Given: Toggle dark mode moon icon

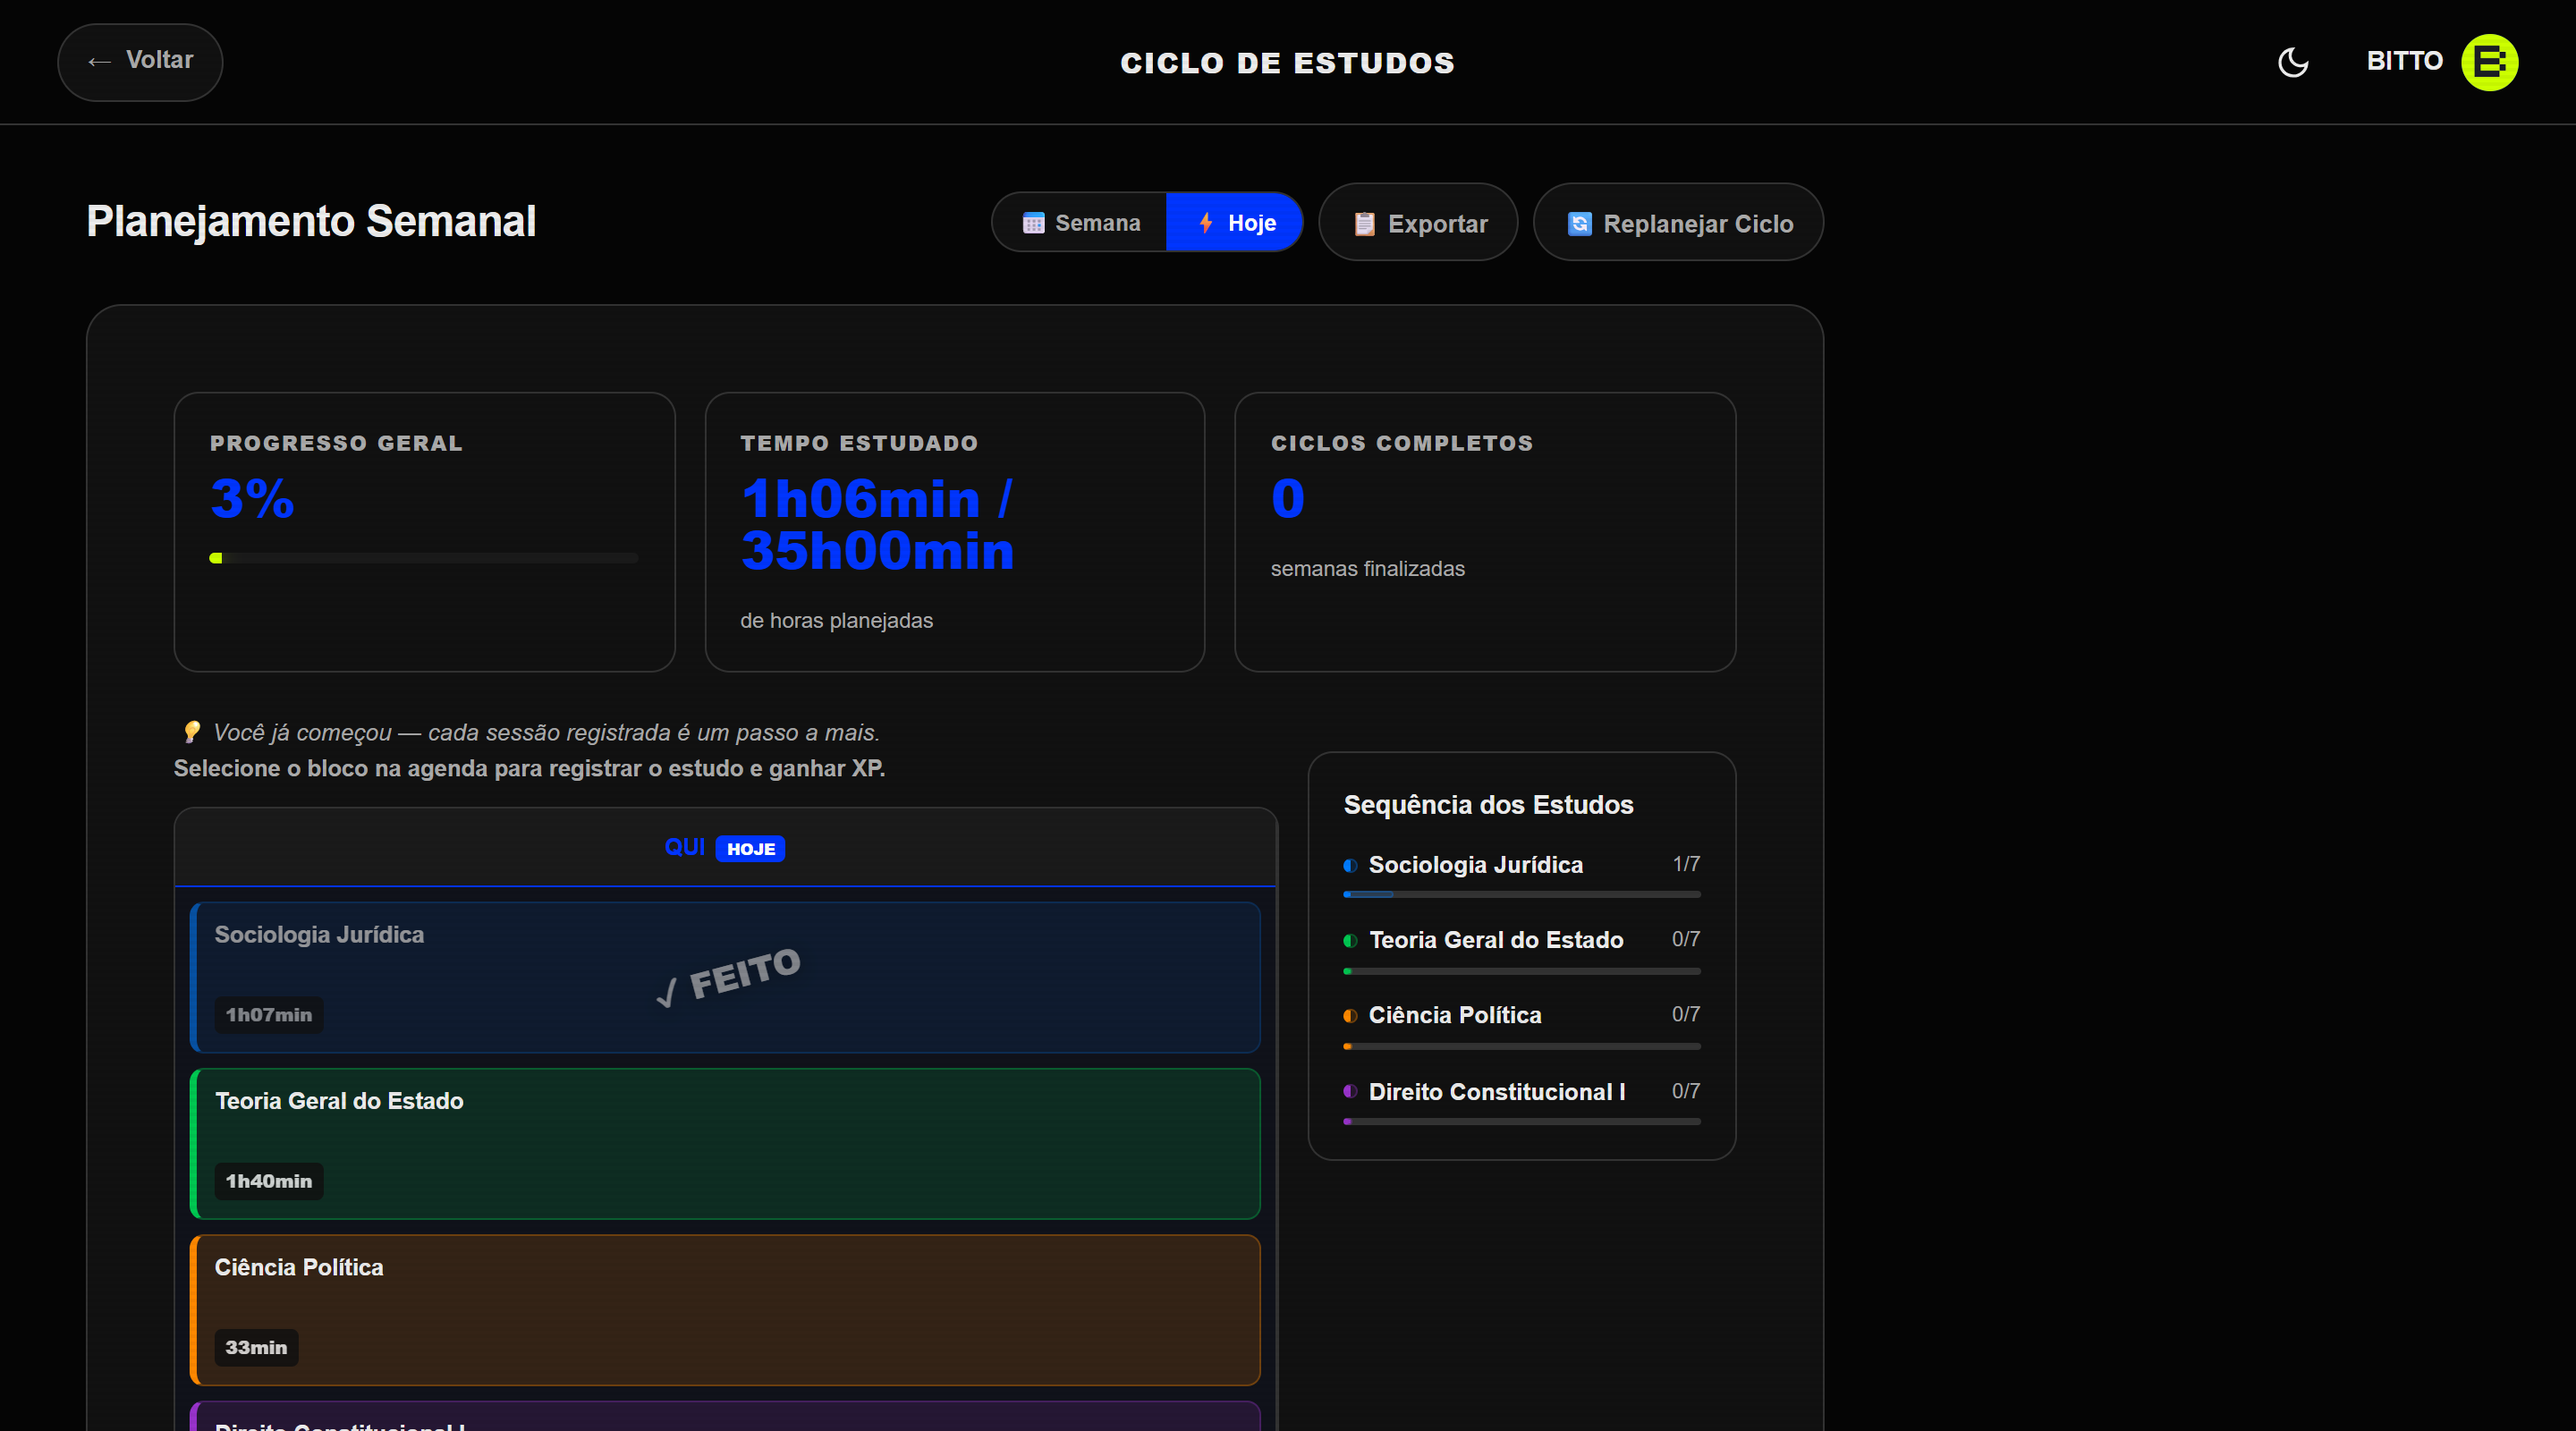Looking at the screenshot, I should [x=2292, y=62].
